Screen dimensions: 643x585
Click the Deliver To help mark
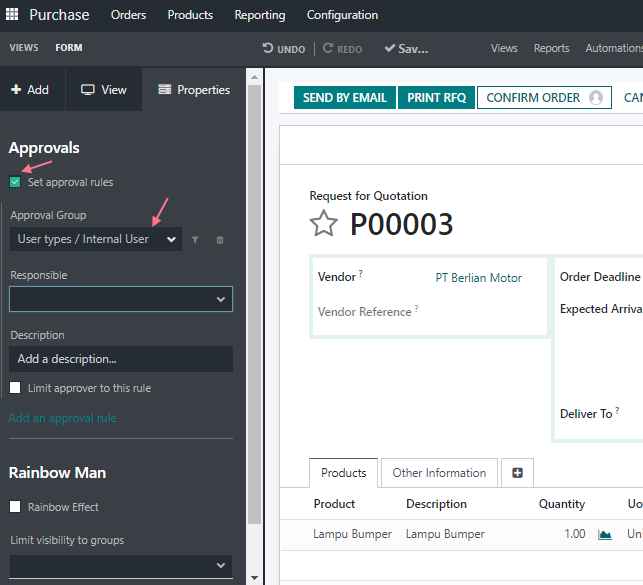click(617, 410)
